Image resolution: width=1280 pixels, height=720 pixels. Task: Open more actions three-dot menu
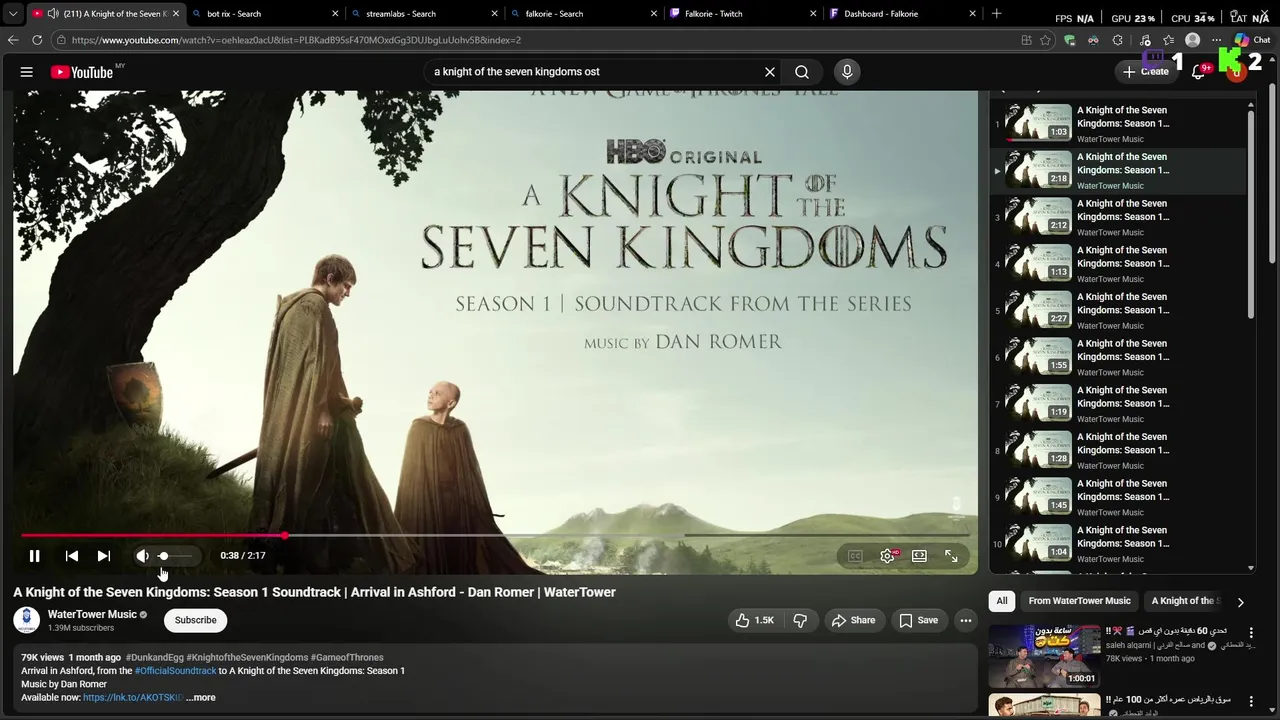coord(966,620)
